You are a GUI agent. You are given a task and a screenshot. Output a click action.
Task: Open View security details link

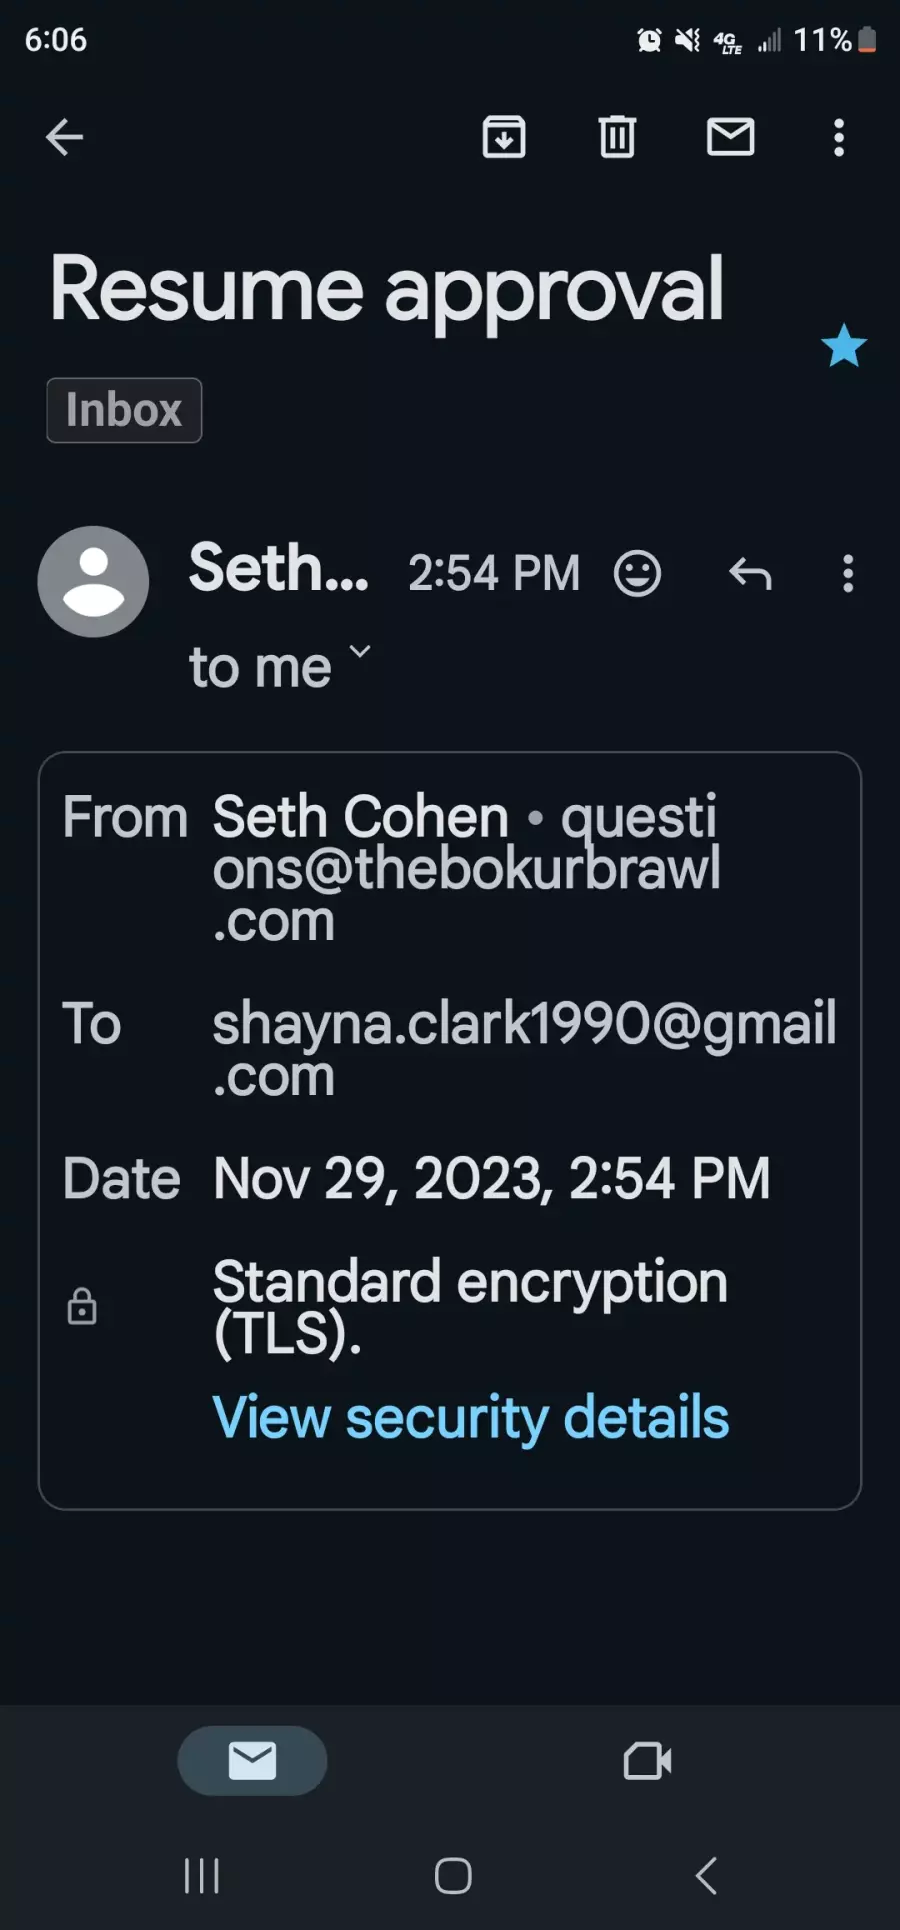471,1418
